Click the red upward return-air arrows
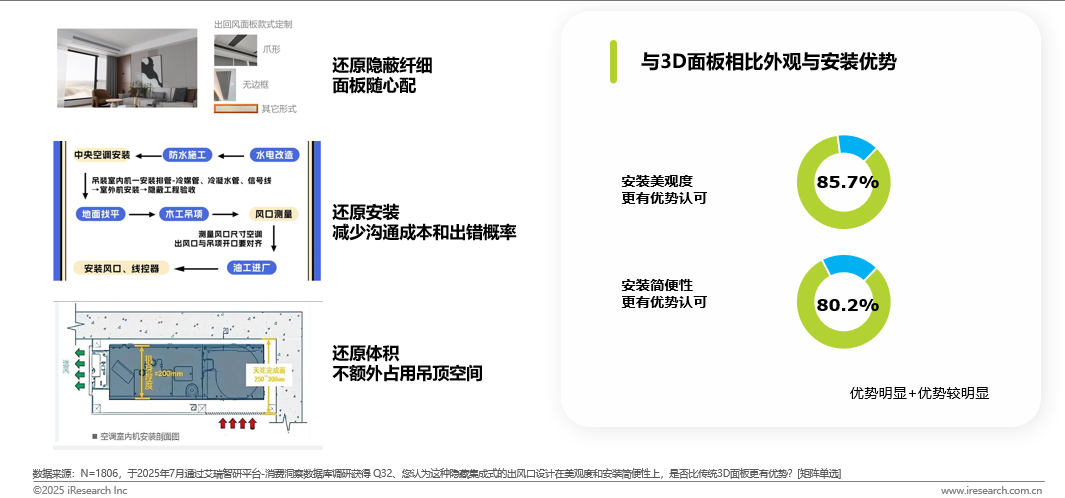 point(238,424)
